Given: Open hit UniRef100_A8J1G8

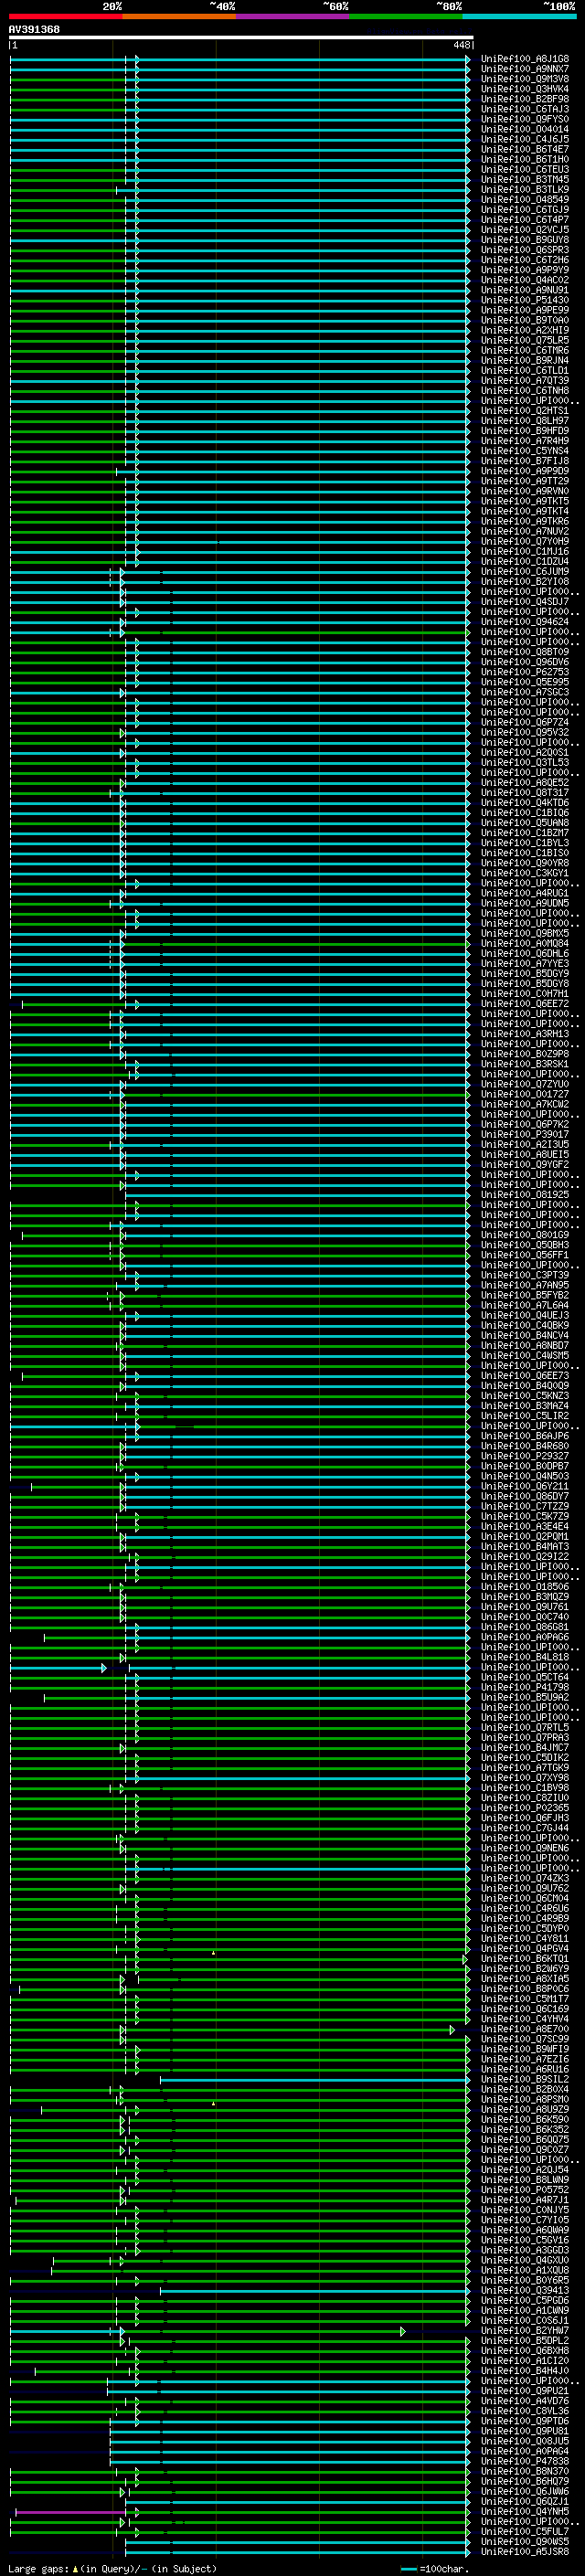Looking at the screenshot, I should coord(525,59).
